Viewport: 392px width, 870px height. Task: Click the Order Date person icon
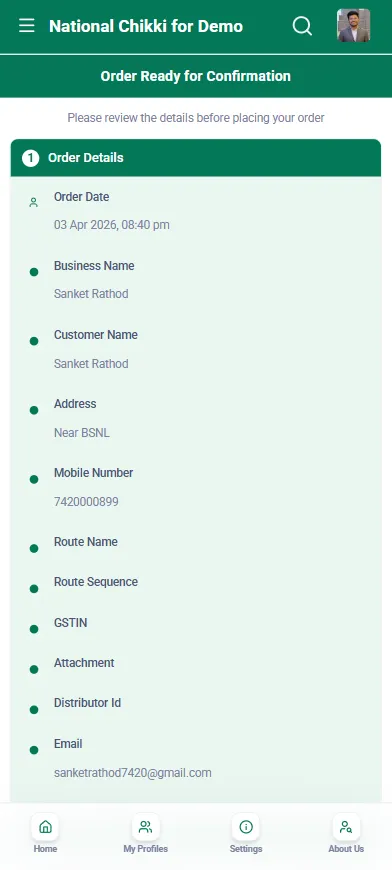(x=34, y=203)
